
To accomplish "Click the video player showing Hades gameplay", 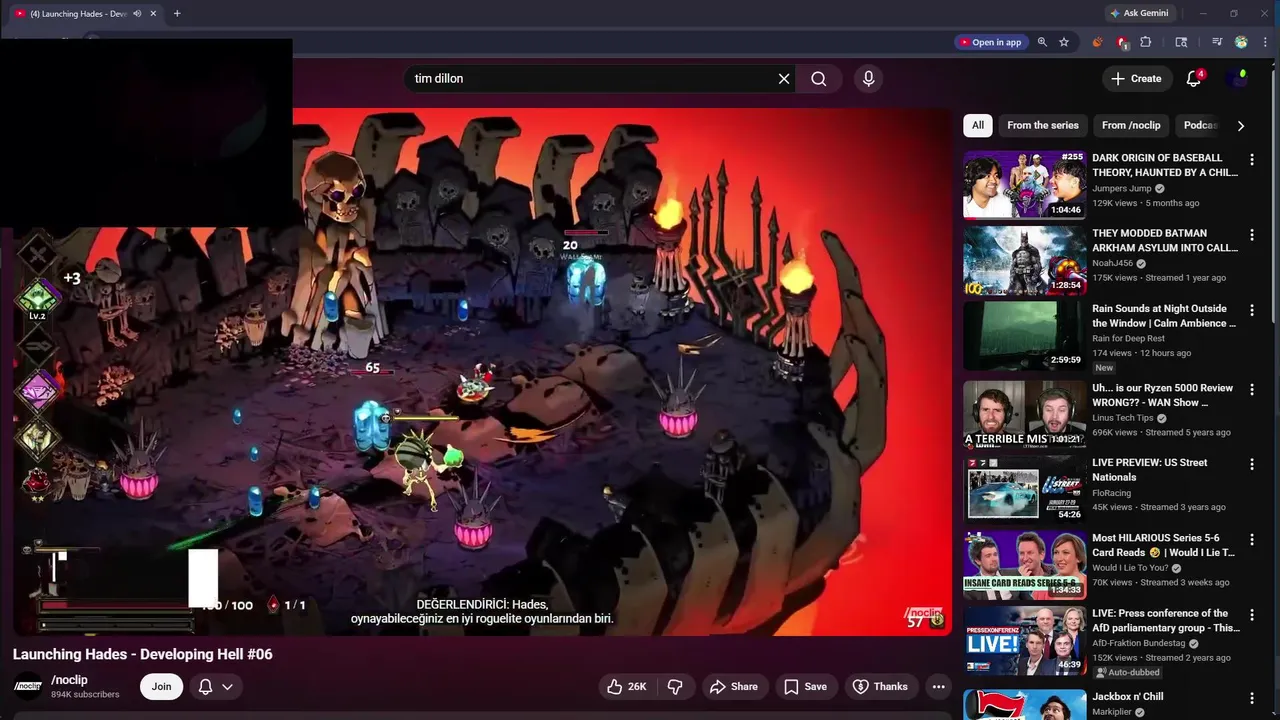I will coord(482,371).
